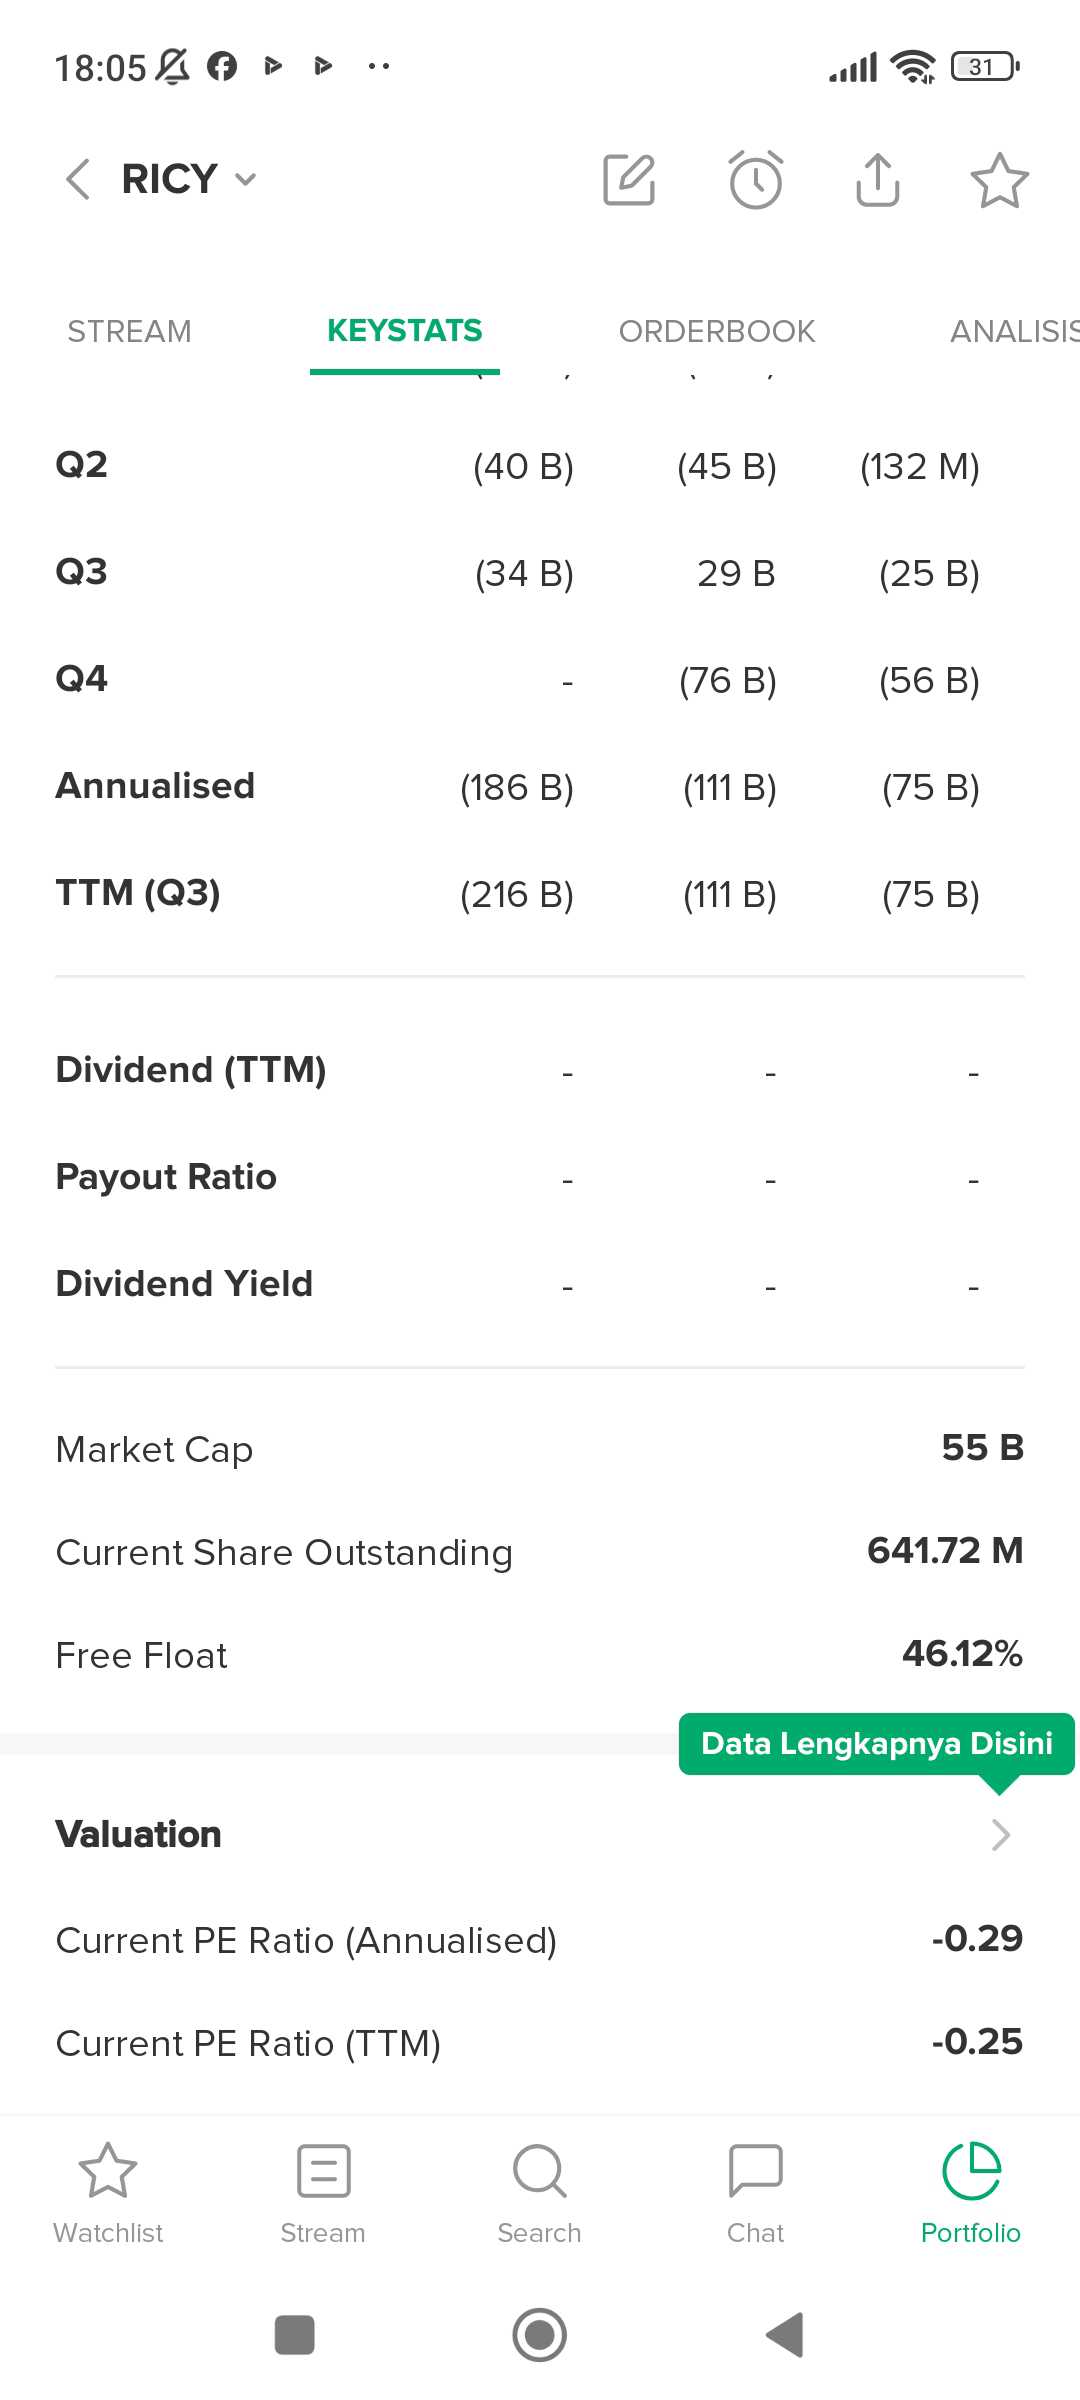Tap the back arrow next to RICY
Viewport: 1080px width, 2400px height.
78,180
